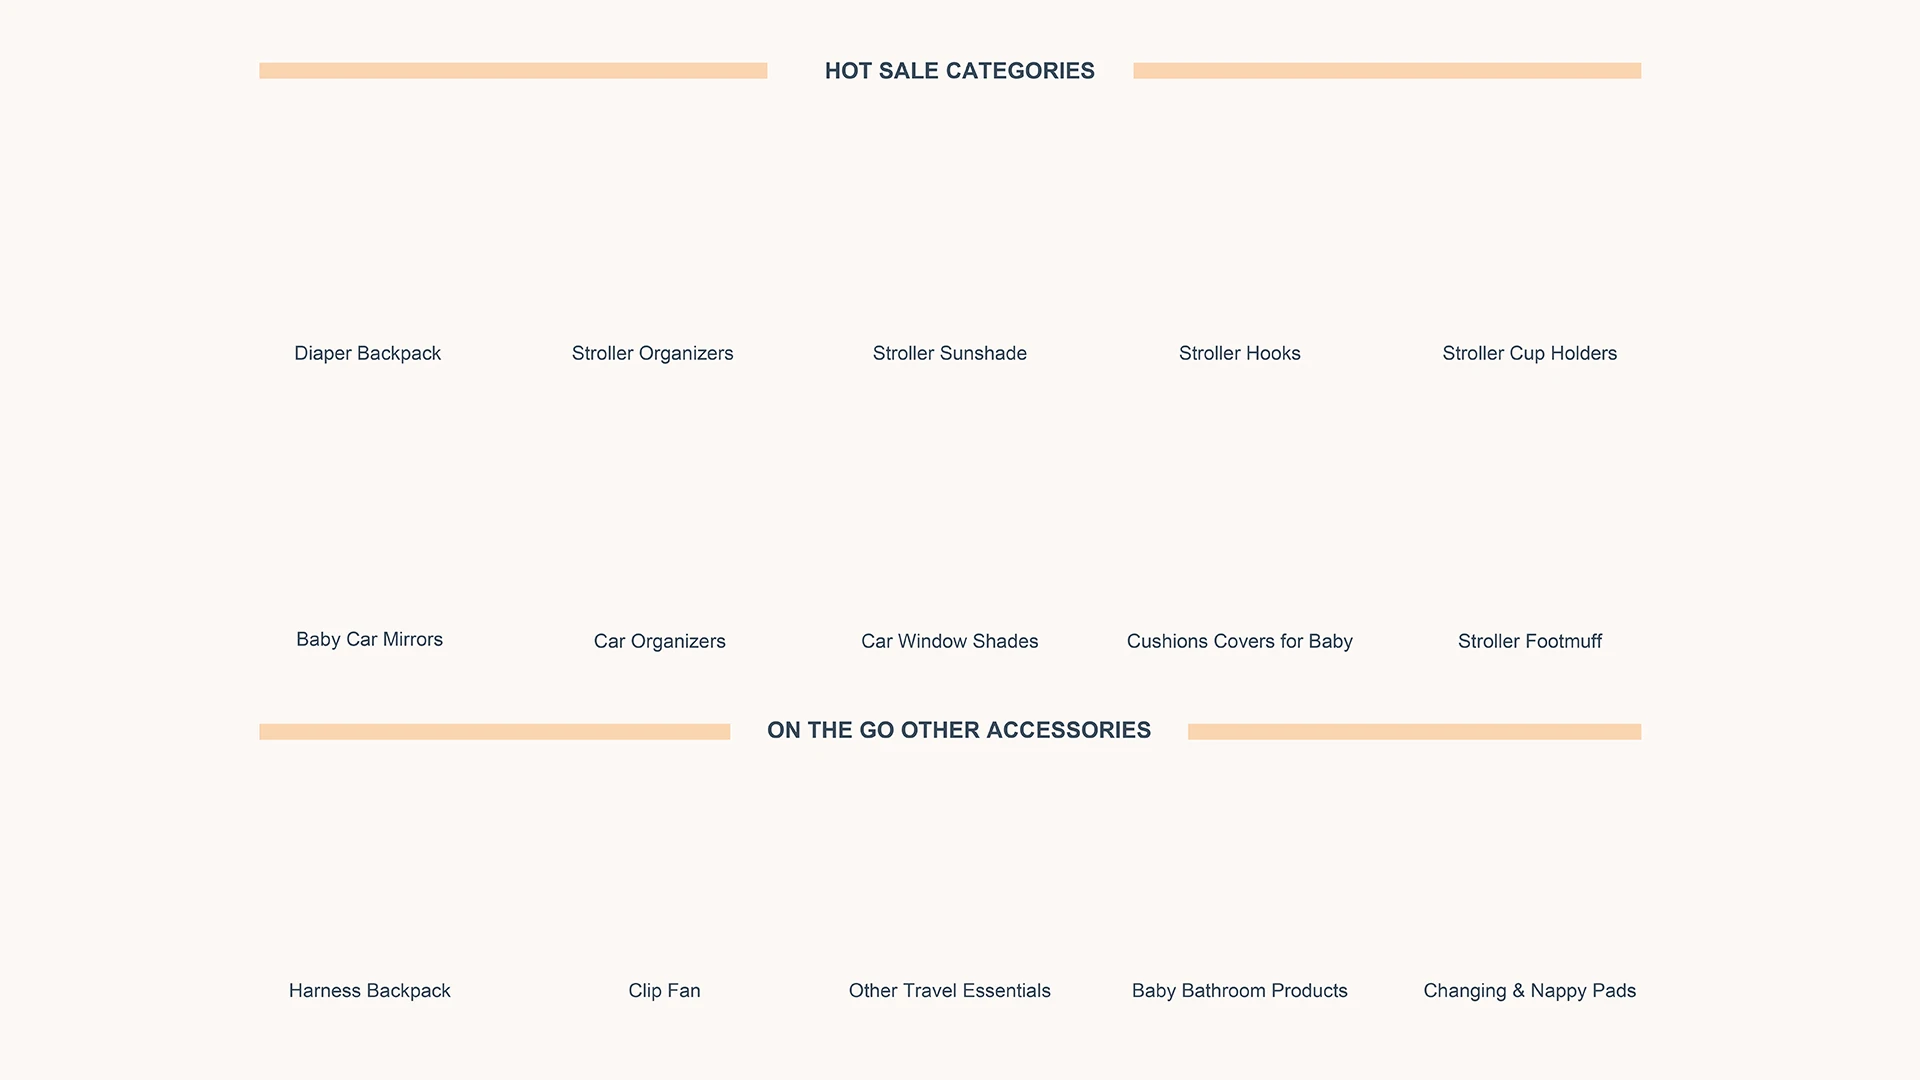This screenshot has height=1080, width=1920.
Task: View Changing & Nappy Pads category
Action: (1529, 990)
